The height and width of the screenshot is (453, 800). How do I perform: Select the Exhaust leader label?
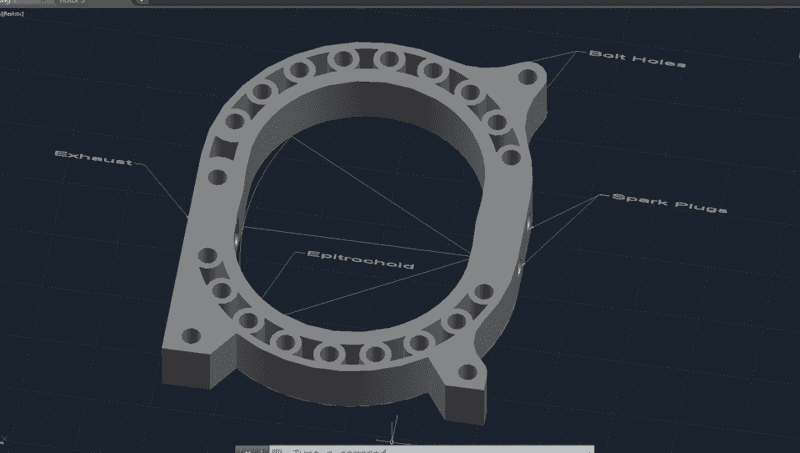tap(94, 158)
